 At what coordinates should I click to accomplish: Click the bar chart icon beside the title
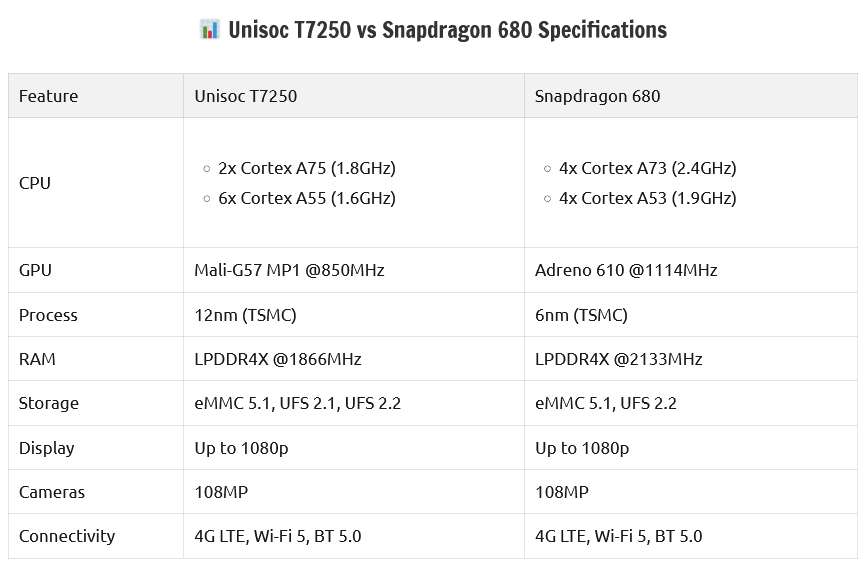tap(210, 29)
